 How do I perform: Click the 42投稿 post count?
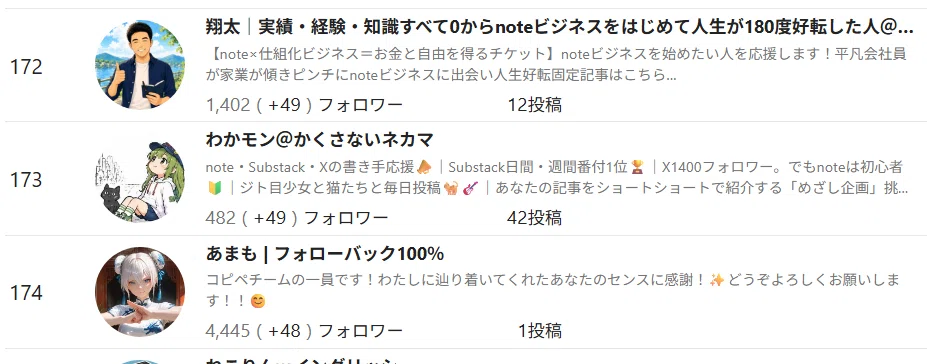pos(534,218)
